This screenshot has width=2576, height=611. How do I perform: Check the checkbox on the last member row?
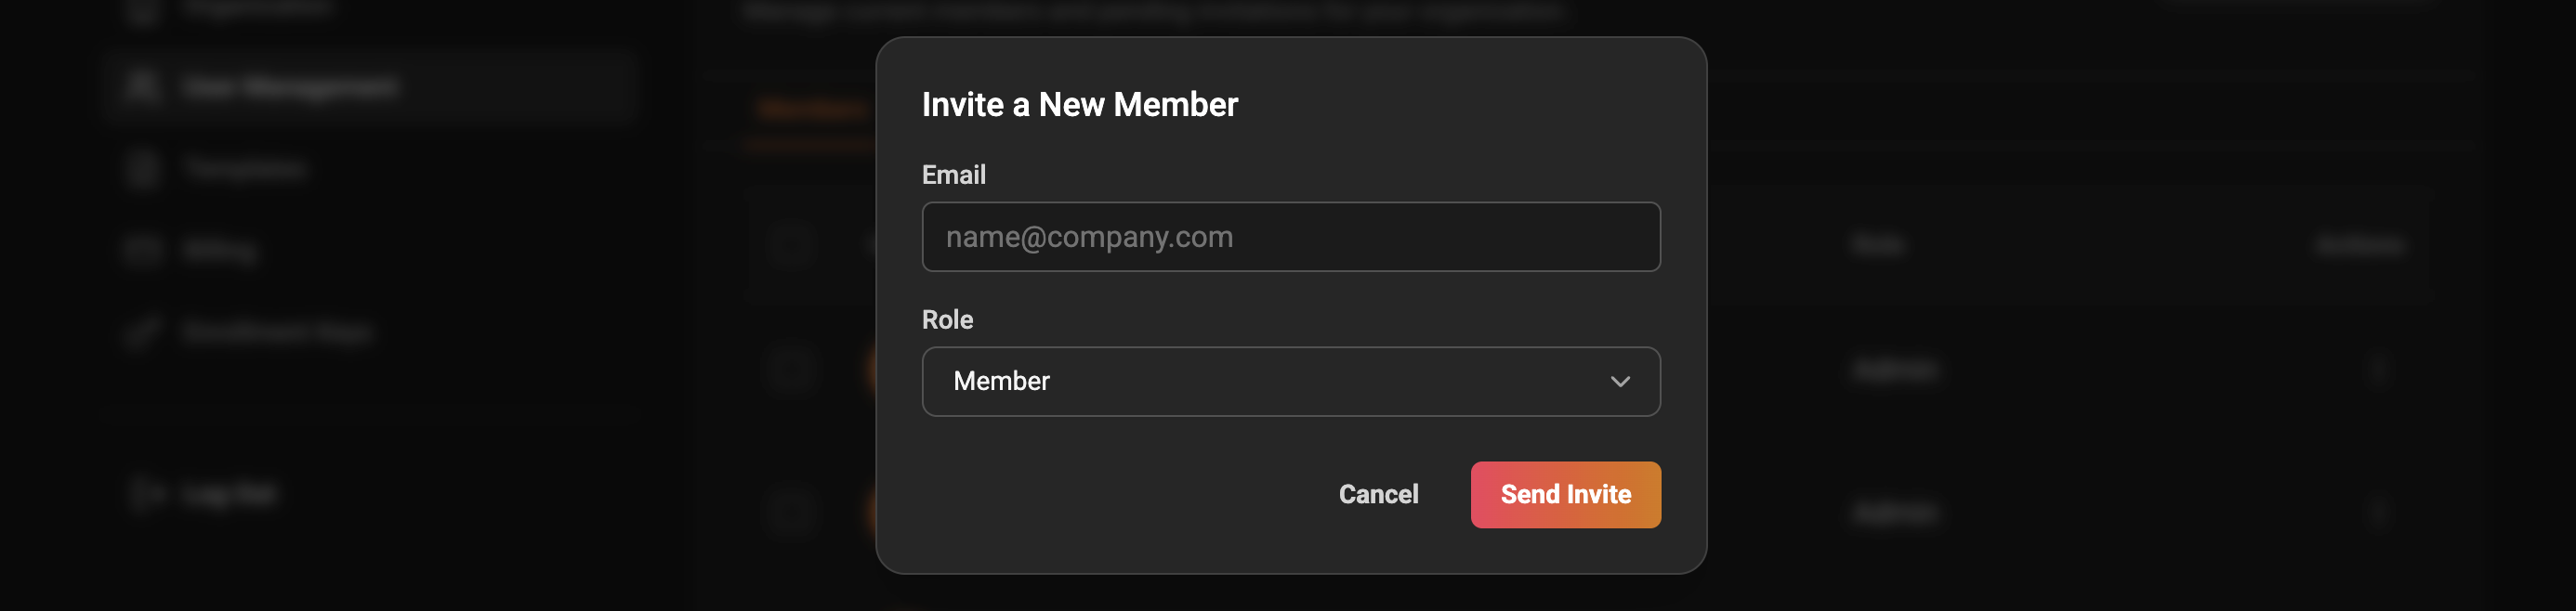click(790, 513)
